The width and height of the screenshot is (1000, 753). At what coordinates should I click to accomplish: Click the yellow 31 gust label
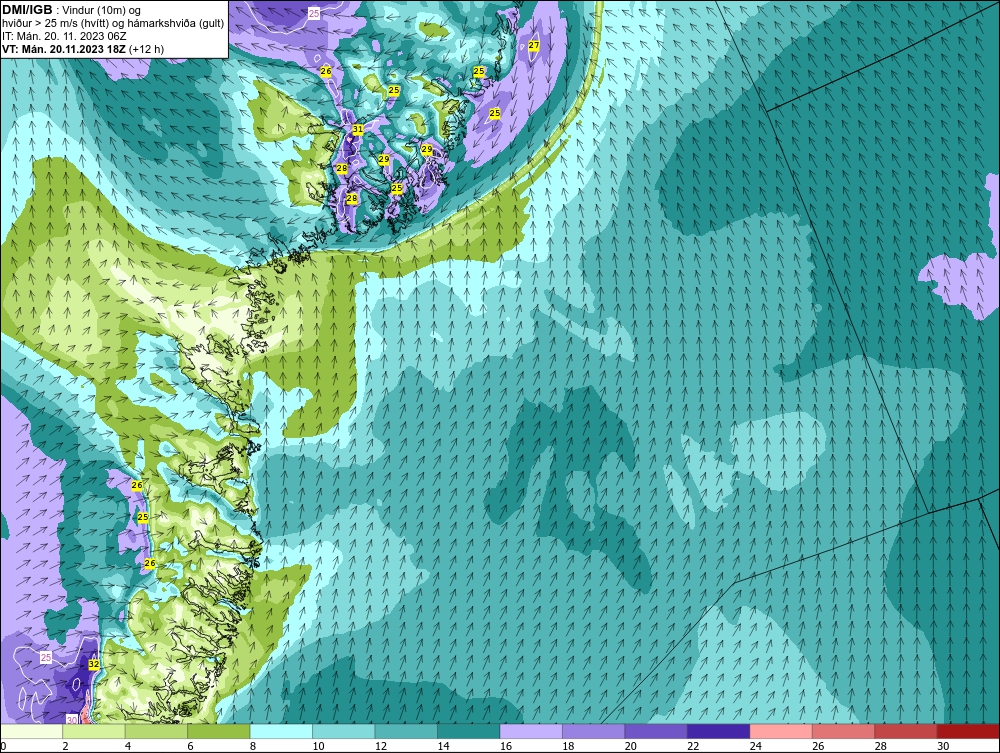[x=358, y=129]
